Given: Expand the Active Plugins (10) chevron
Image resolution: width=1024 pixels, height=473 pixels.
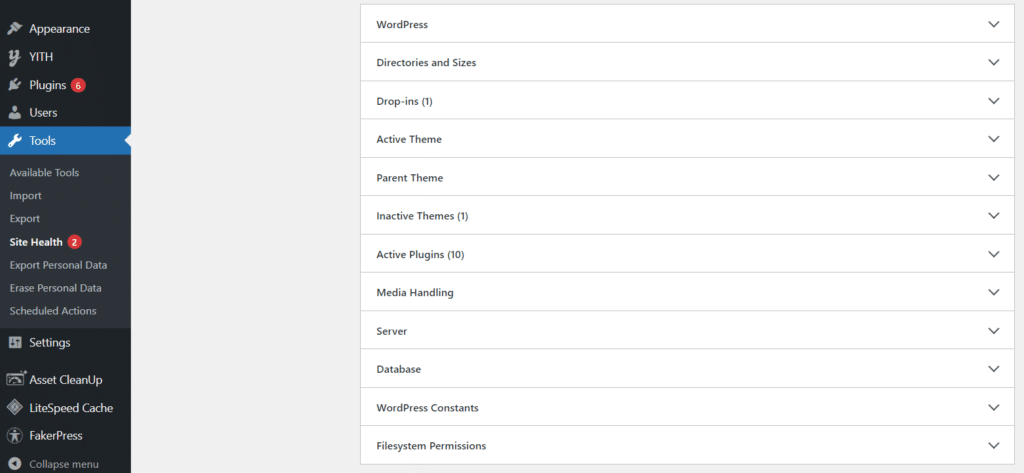Looking at the screenshot, I should (994, 254).
